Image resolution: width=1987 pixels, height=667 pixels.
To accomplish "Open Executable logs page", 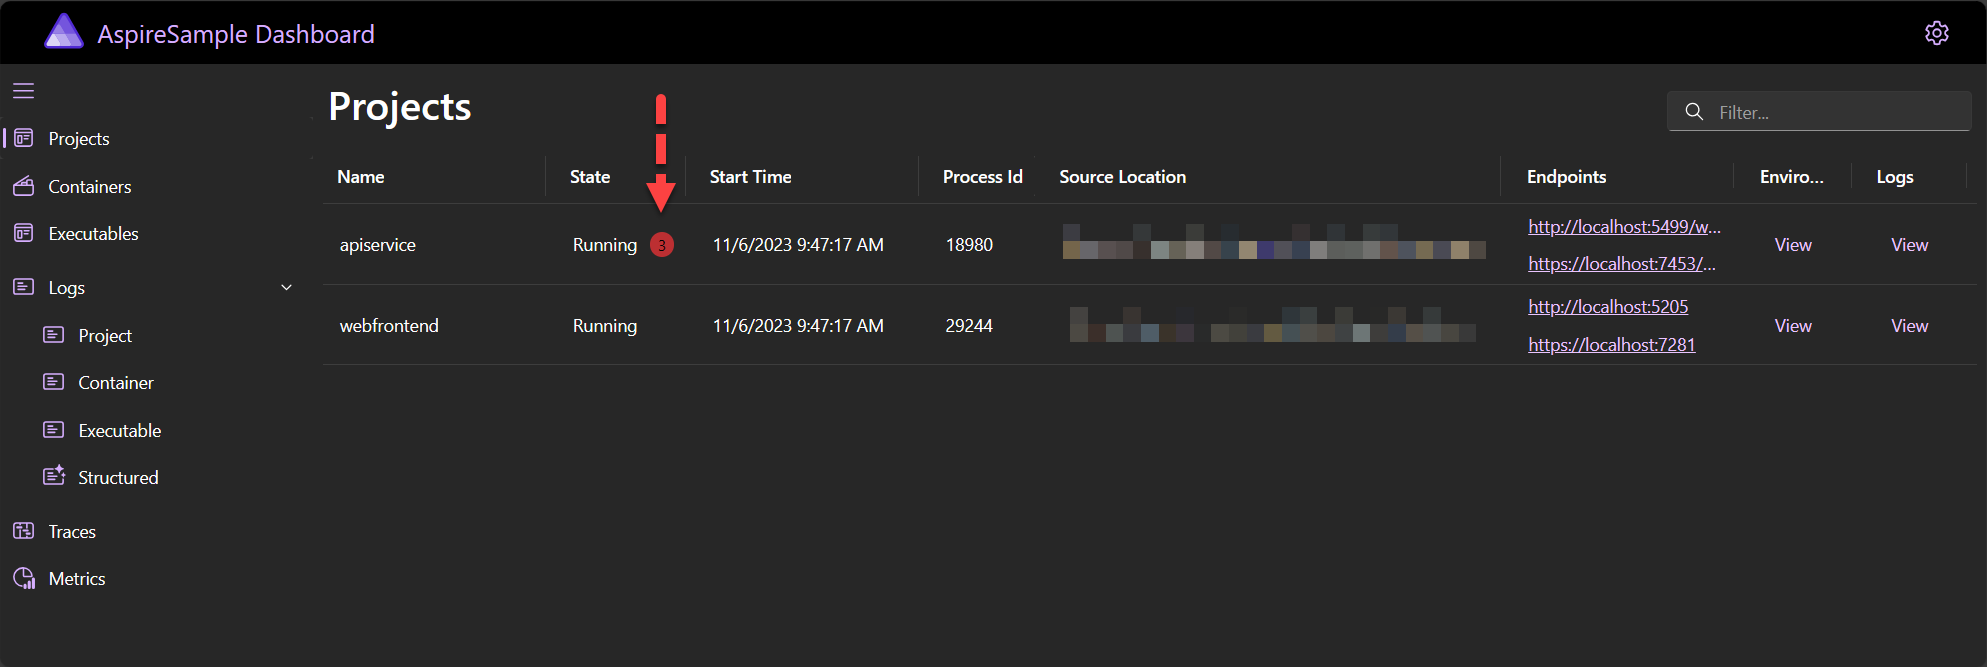I will point(120,431).
